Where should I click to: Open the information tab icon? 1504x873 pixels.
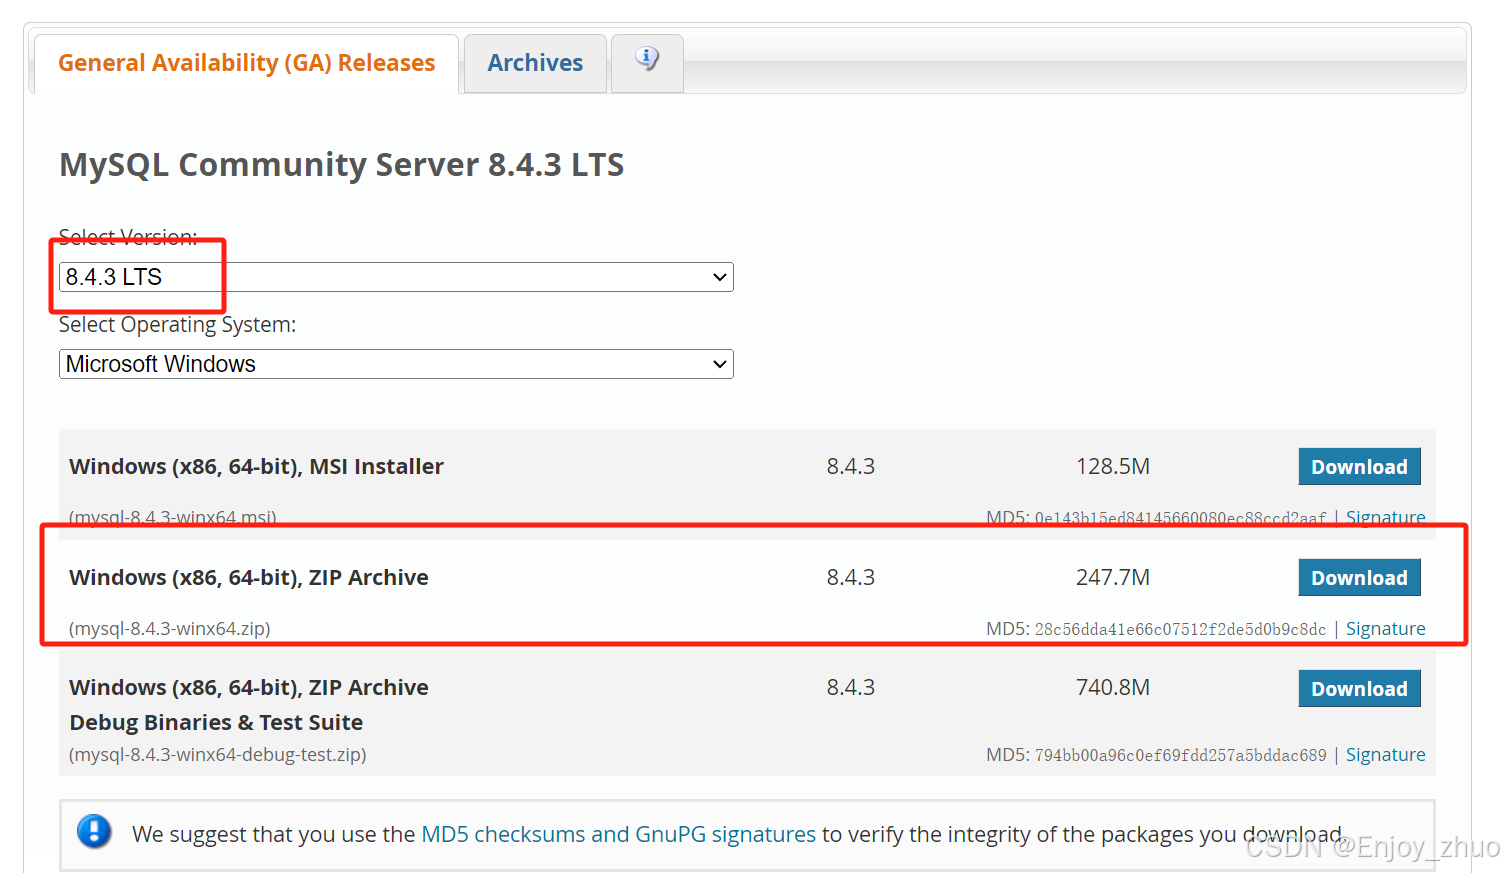pyautogui.click(x=647, y=59)
